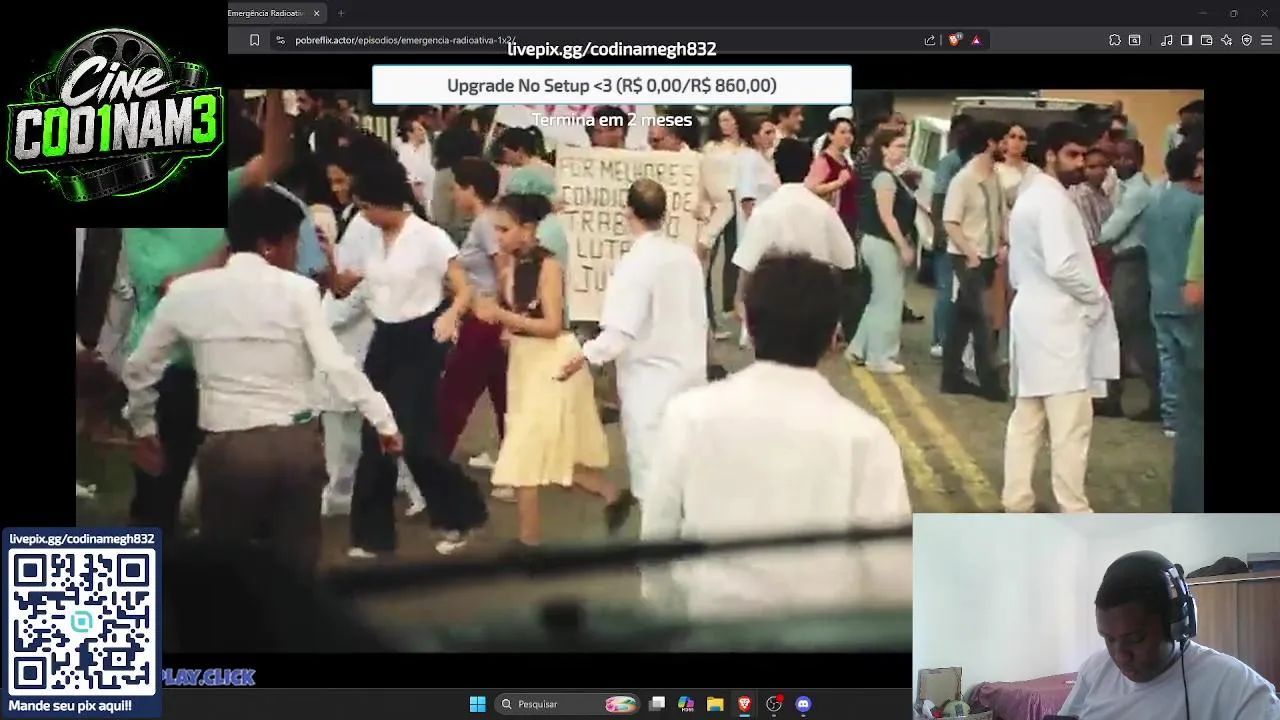Open Discord from the taskbar
This screenshot has width=1280, height=720.
point(803,704)
